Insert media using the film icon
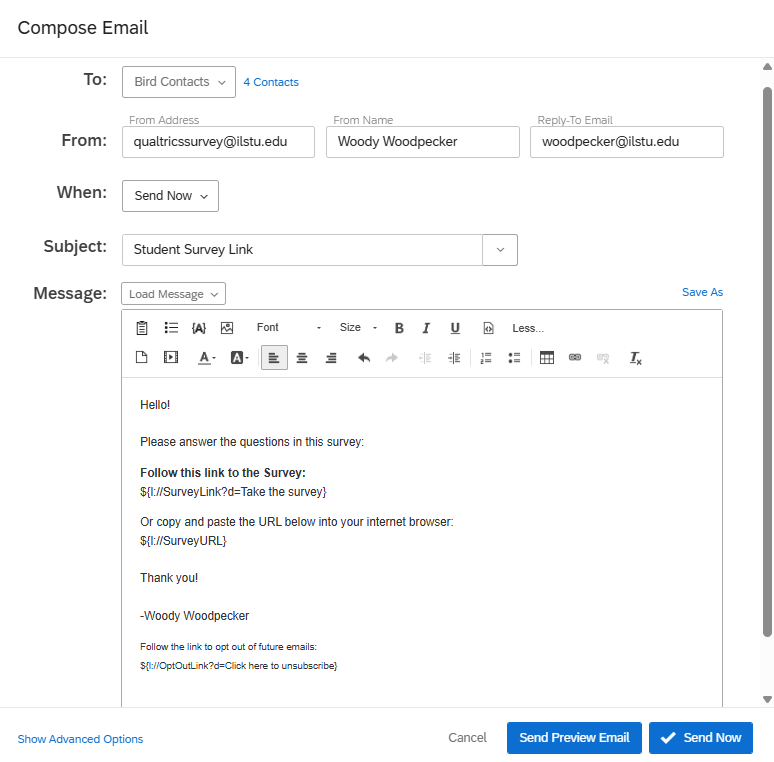The image size is (774, 762). click(171, 357)
